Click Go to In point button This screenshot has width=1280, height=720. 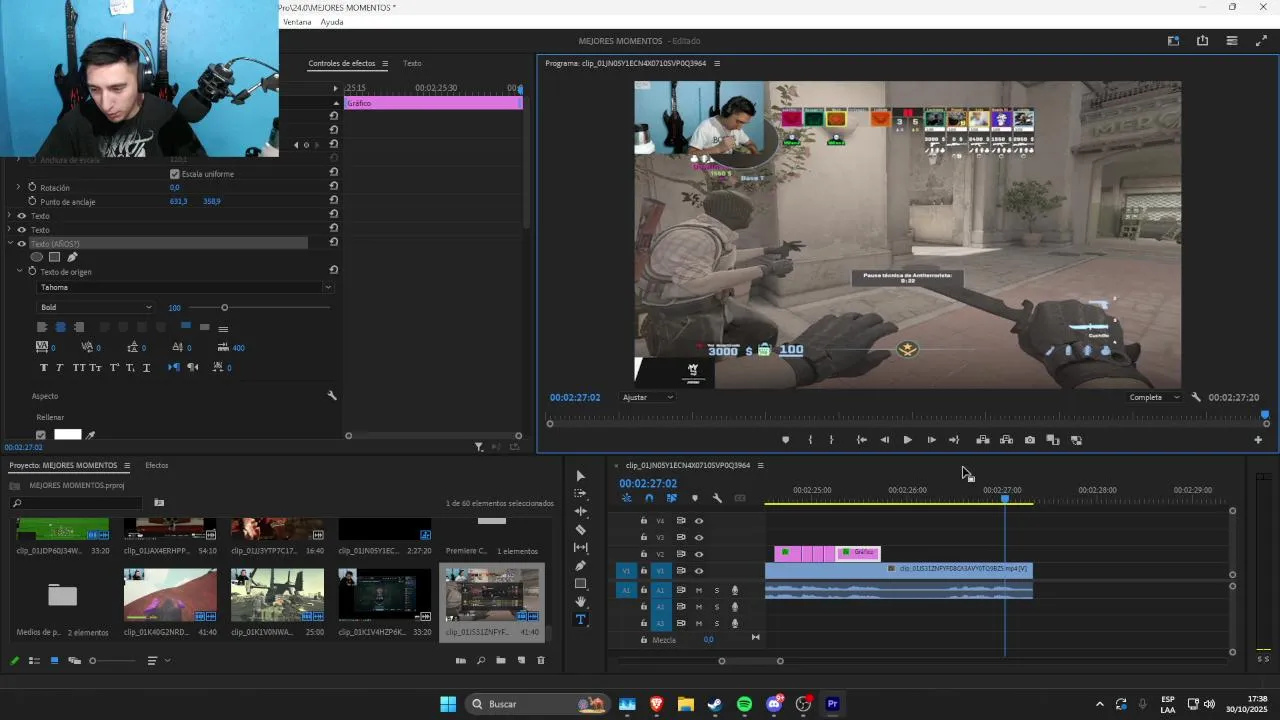coord(862,440)
